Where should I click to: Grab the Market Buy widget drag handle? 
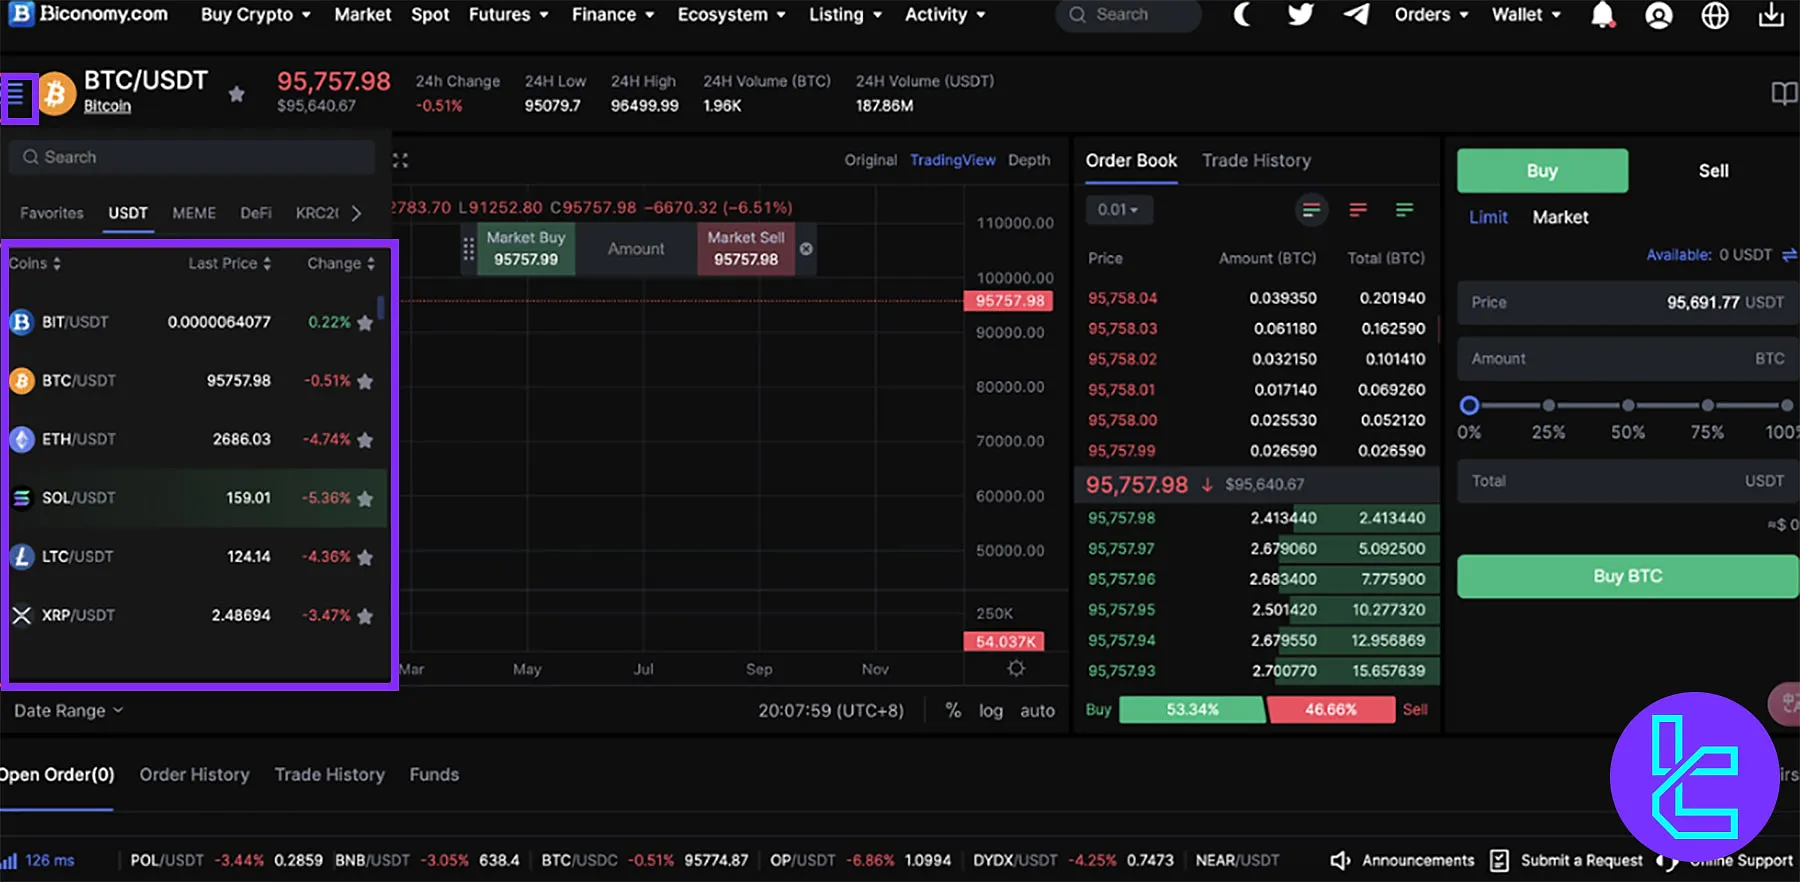pos(468,249)
